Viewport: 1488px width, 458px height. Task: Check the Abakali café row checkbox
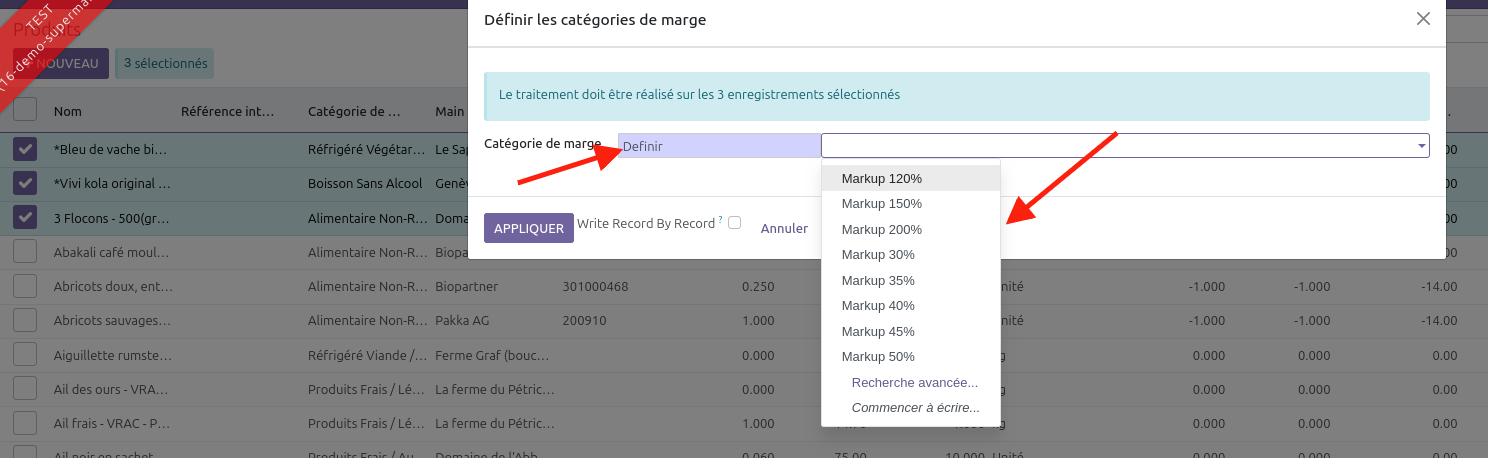pos(25,252)
